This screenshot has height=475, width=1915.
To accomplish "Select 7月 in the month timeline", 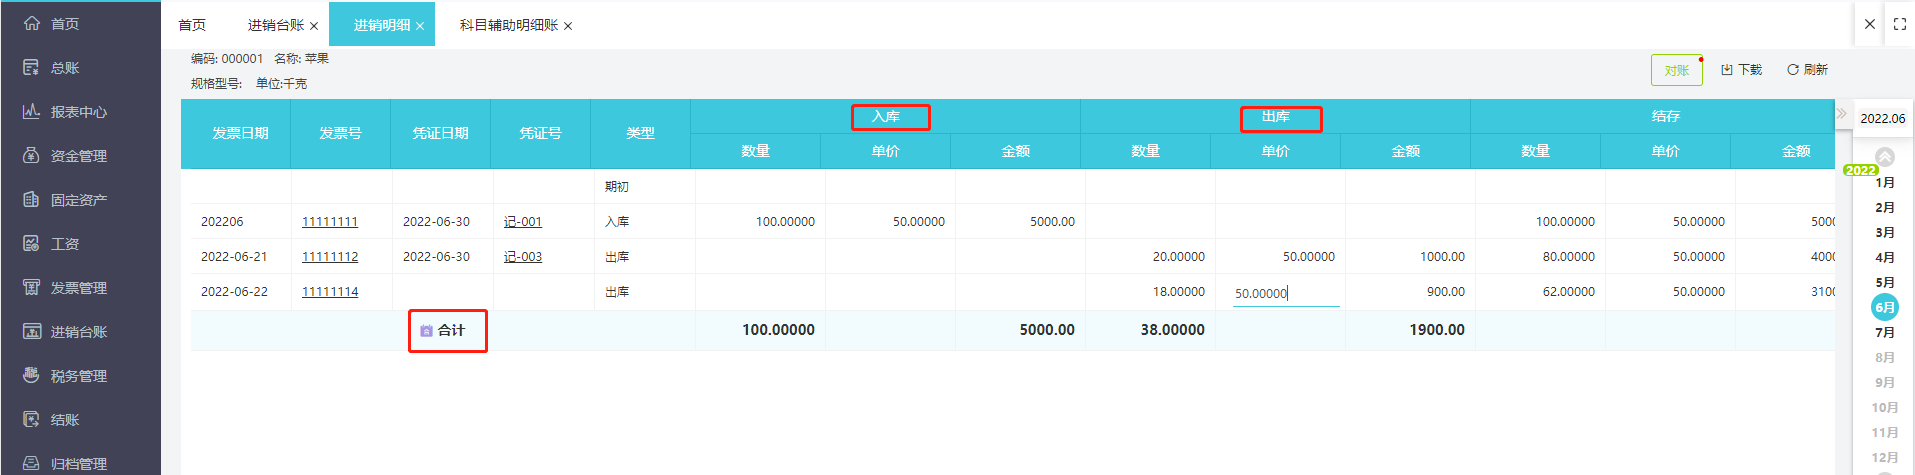I will point(1885,332).
